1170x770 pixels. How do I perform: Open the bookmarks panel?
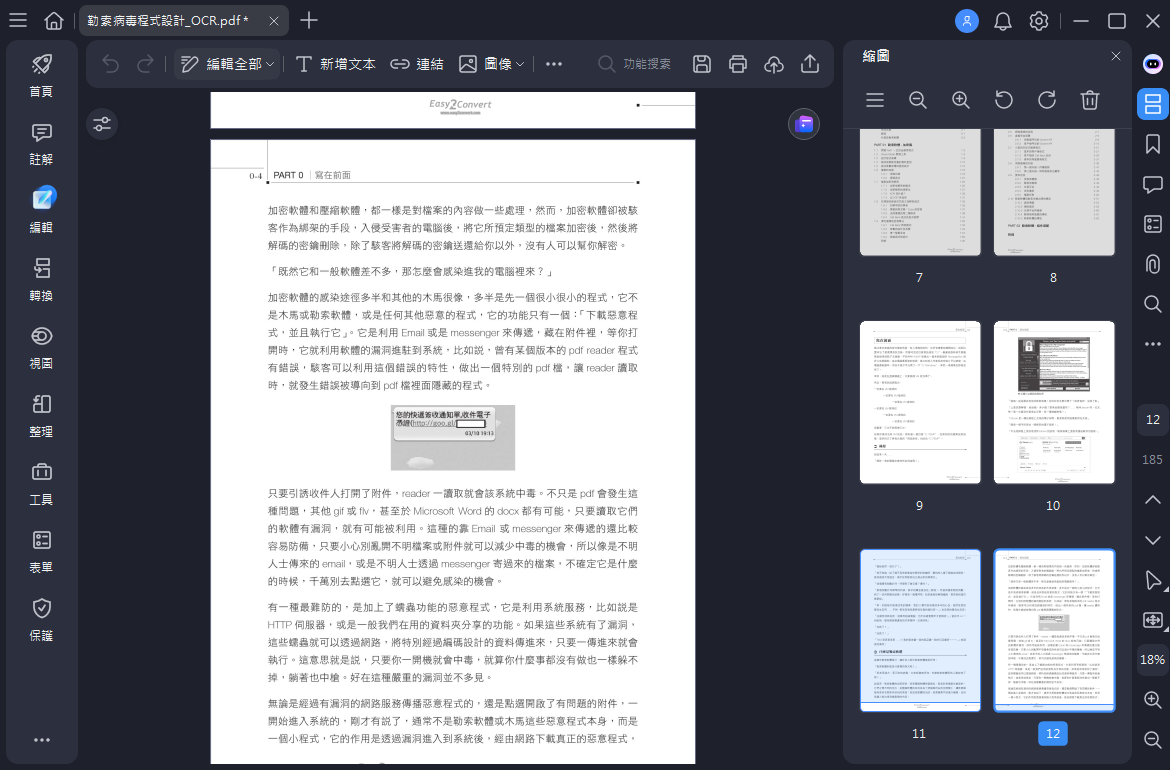point(1153,144)
